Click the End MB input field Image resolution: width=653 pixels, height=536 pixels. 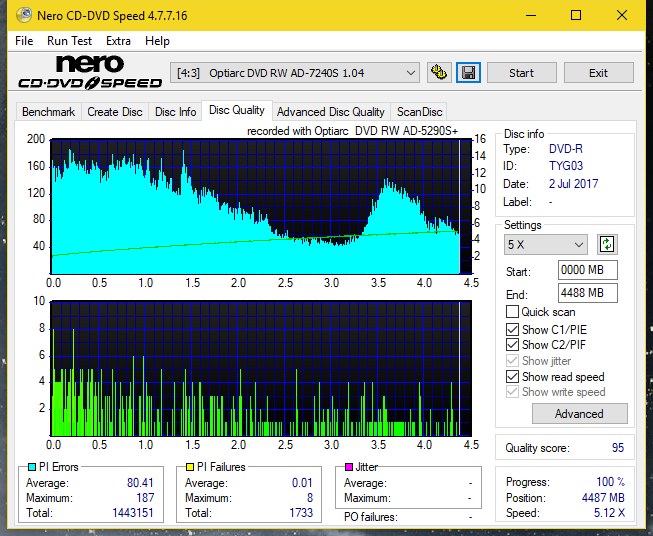(x=587, y=293)
